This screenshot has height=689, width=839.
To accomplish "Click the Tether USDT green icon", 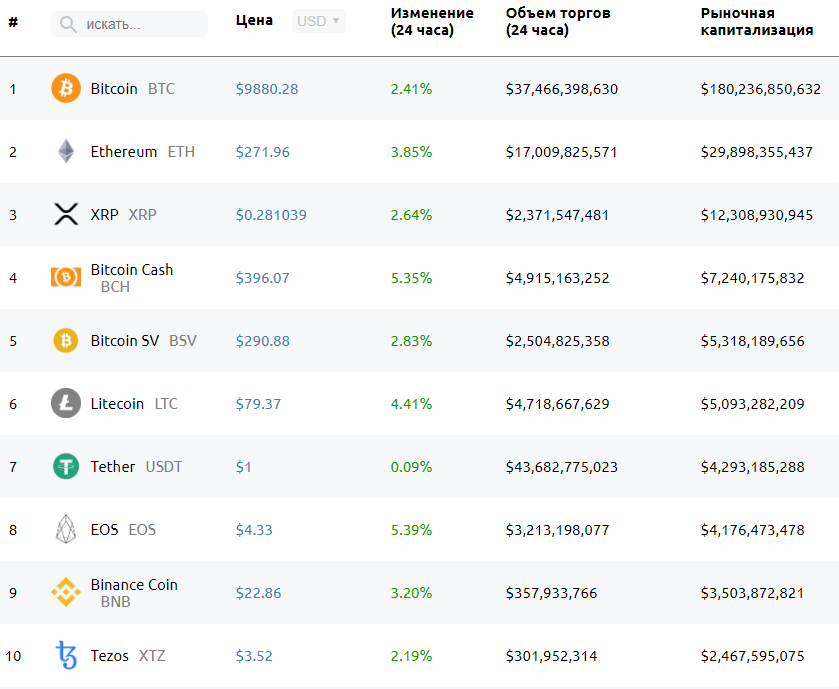I will click(x=66, y=466).
